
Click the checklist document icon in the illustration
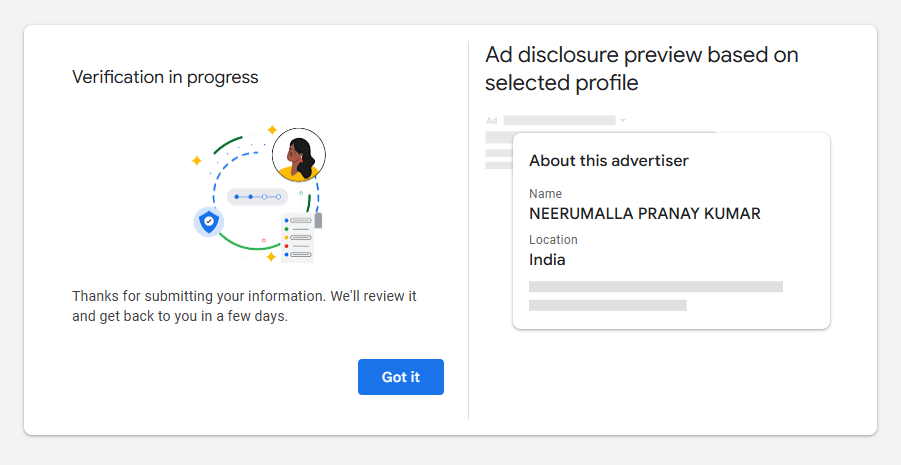pos(299,237)
